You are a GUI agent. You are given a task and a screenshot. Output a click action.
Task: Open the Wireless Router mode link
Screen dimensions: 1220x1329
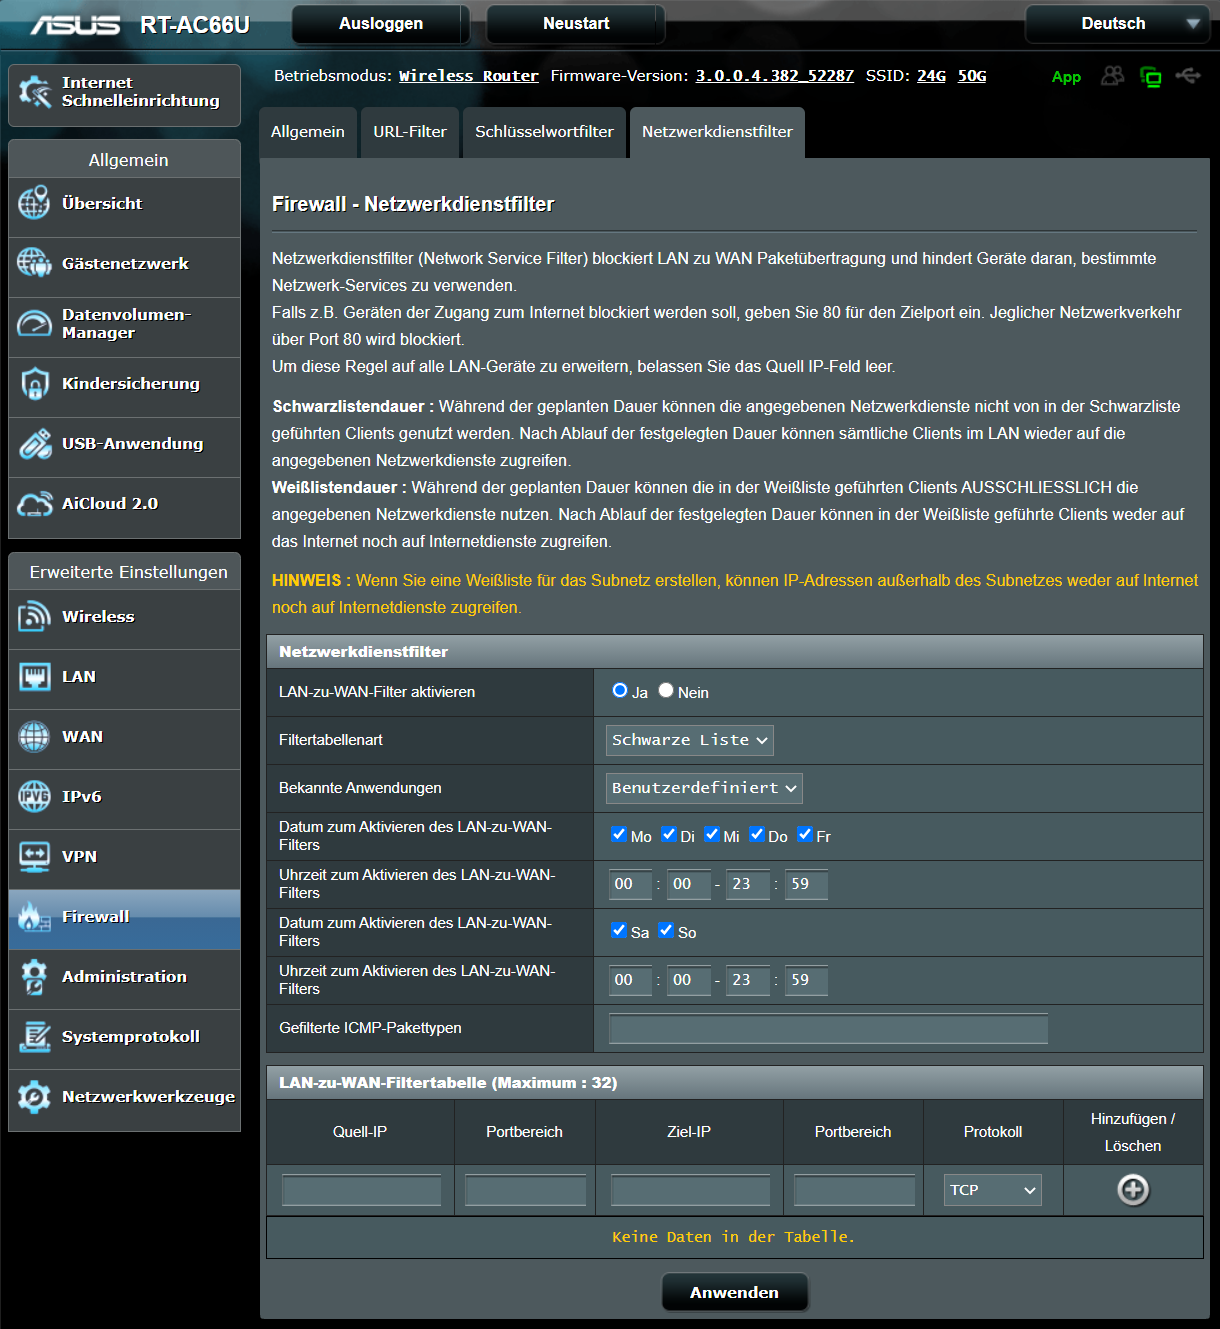(x=469, y=76)
